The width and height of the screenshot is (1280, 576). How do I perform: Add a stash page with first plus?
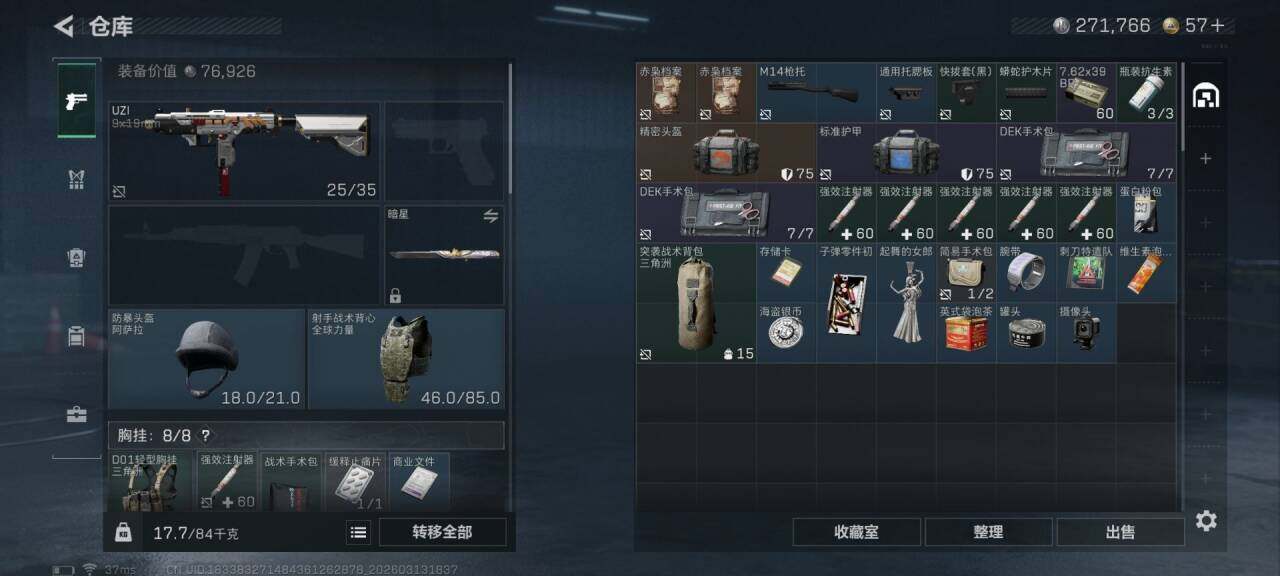1206,159
